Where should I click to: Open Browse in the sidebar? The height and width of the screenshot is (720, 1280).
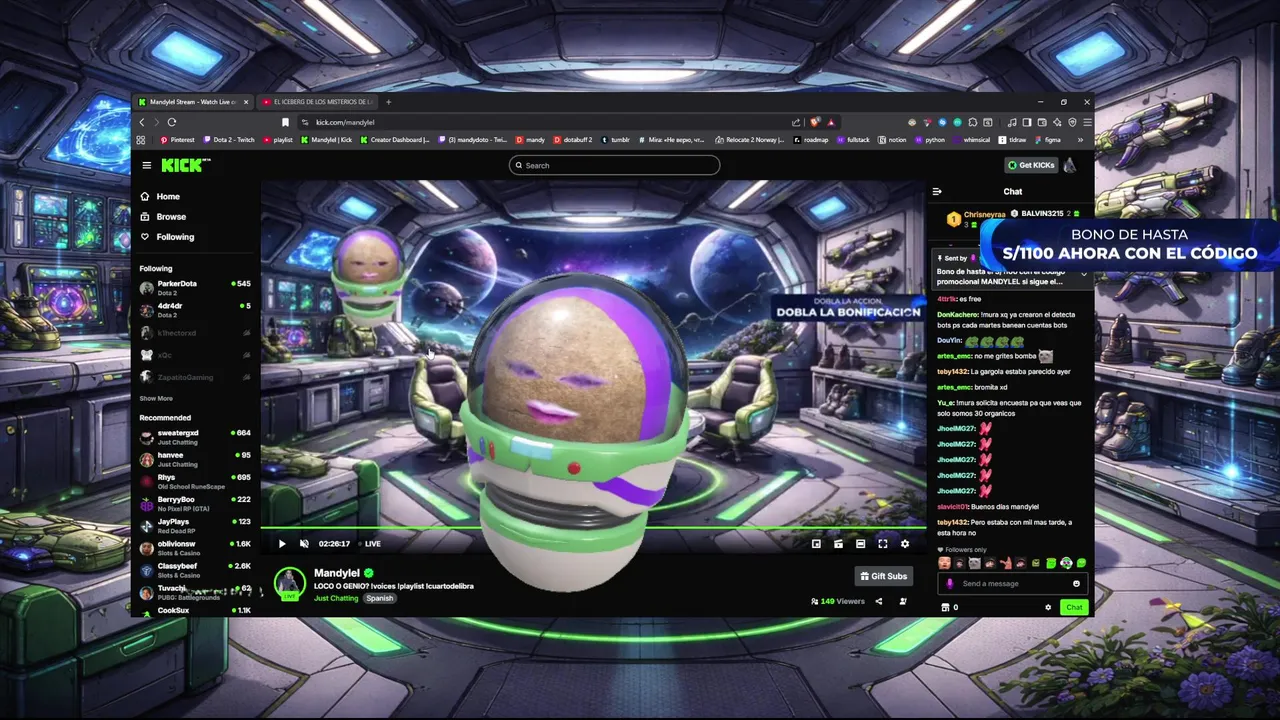click(163, 216)
